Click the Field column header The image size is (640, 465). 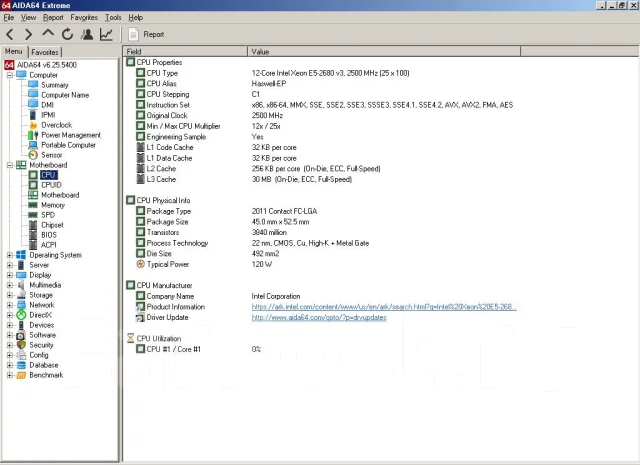point(186,51)
